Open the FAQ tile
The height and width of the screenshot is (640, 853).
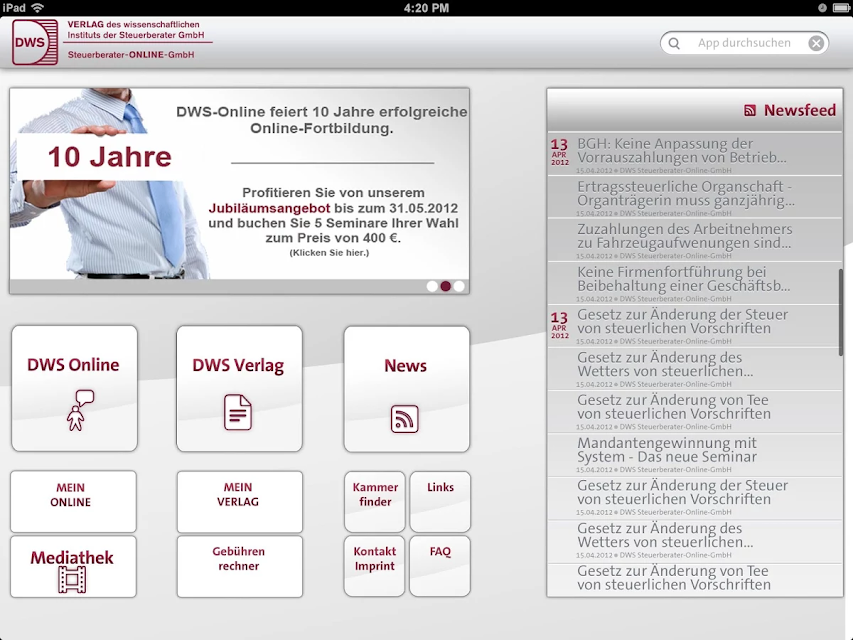(440, 566)
